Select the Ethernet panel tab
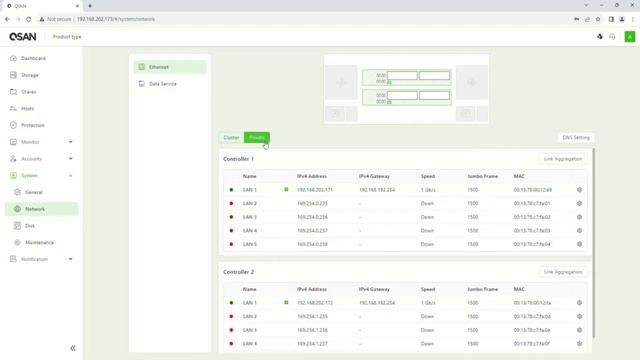Image resolution: width=640 pixels, height=360 pixels. (170, 67)
